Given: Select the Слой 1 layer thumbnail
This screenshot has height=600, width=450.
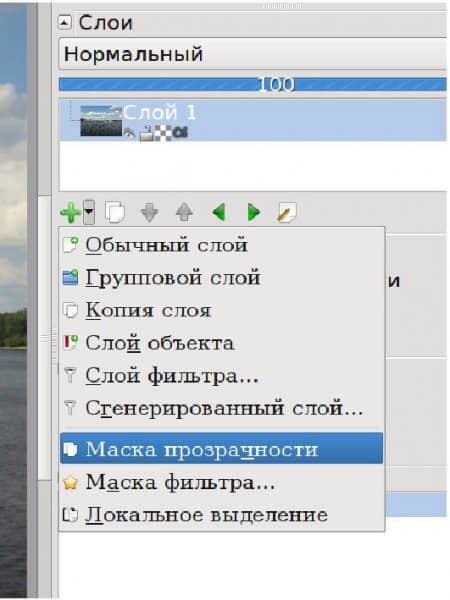Looking at the screenshot, I should coord(101,121).
